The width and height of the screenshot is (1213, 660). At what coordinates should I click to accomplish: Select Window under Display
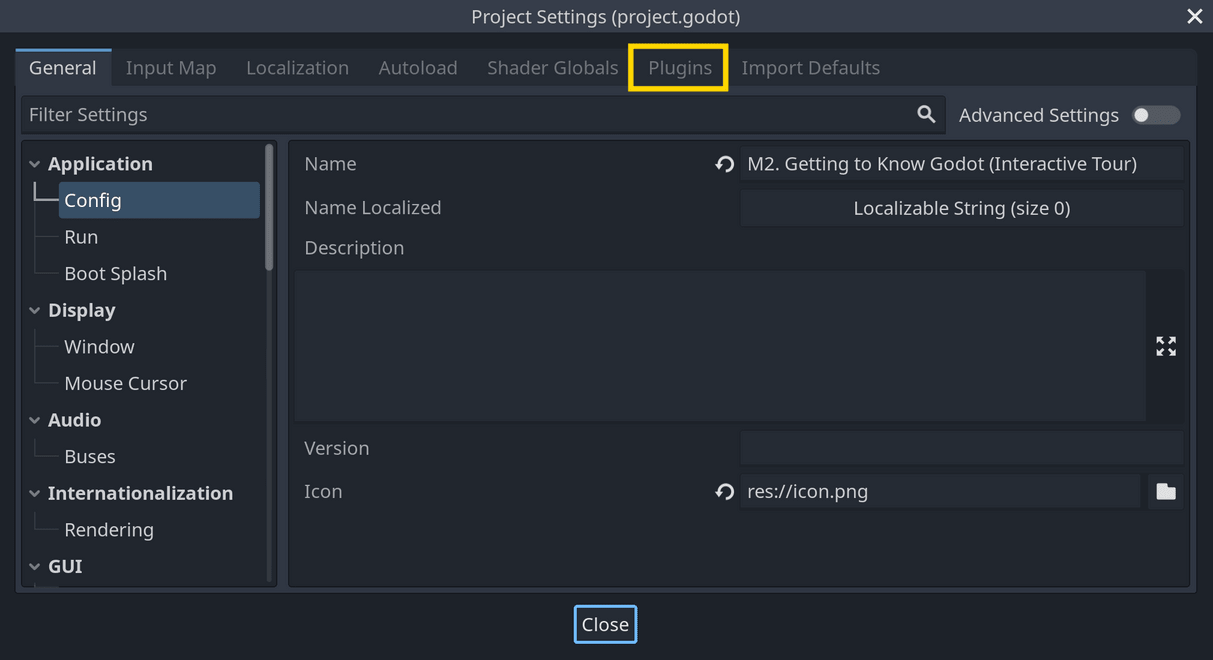pyautogui.click(x=99, y=347)
